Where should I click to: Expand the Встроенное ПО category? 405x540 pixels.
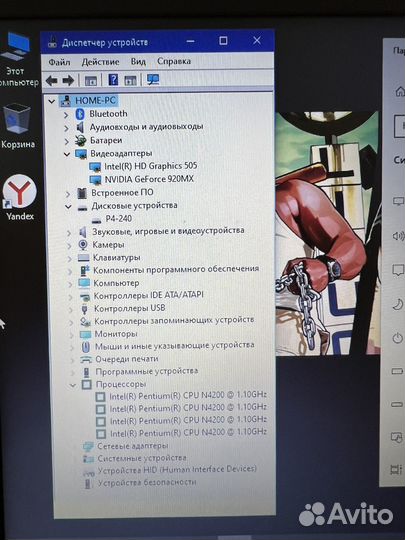[x=68, y=194]
